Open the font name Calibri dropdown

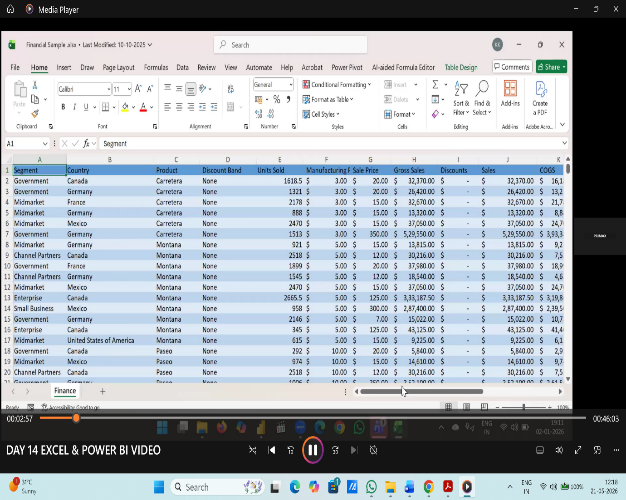point(109,89)
